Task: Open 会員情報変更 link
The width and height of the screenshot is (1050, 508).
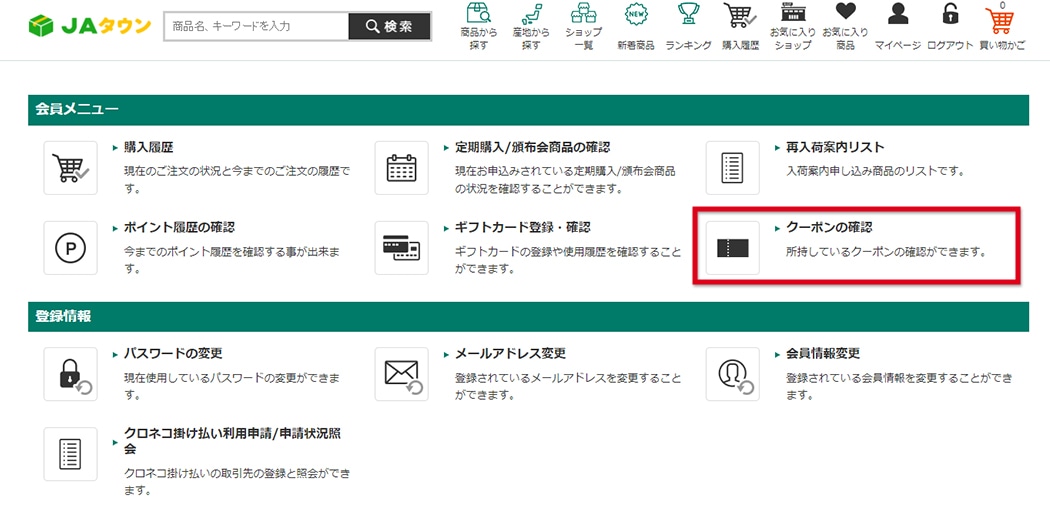Action: click(823, 353)
